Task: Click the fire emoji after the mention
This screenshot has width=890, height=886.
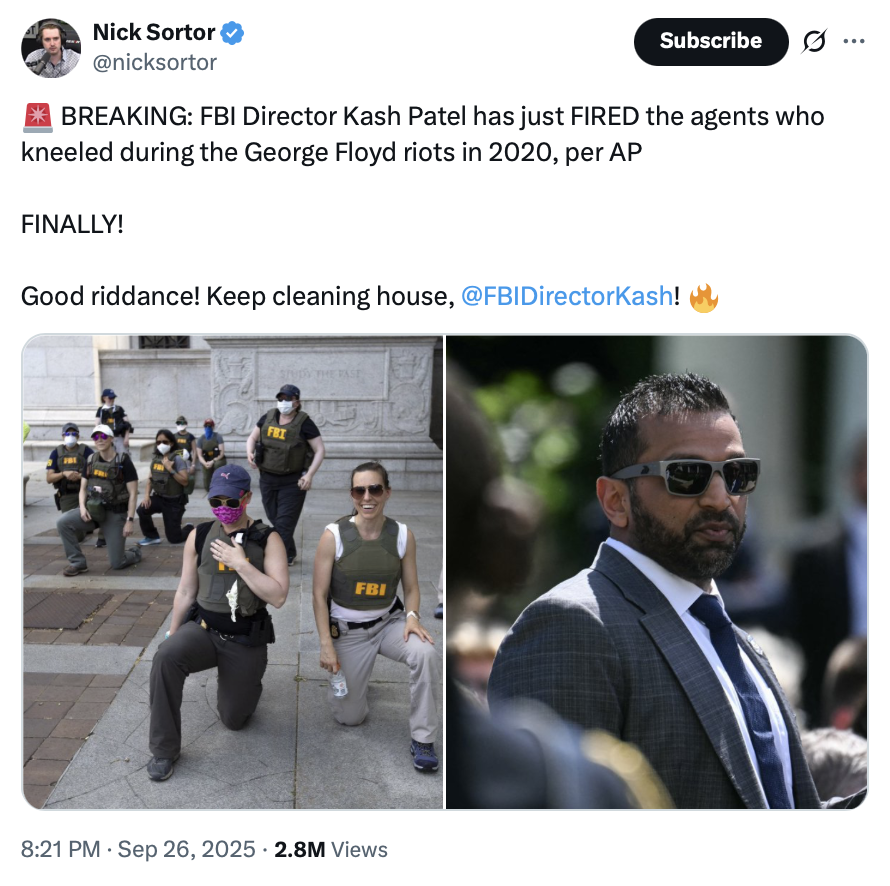Action: pos(704,297)
